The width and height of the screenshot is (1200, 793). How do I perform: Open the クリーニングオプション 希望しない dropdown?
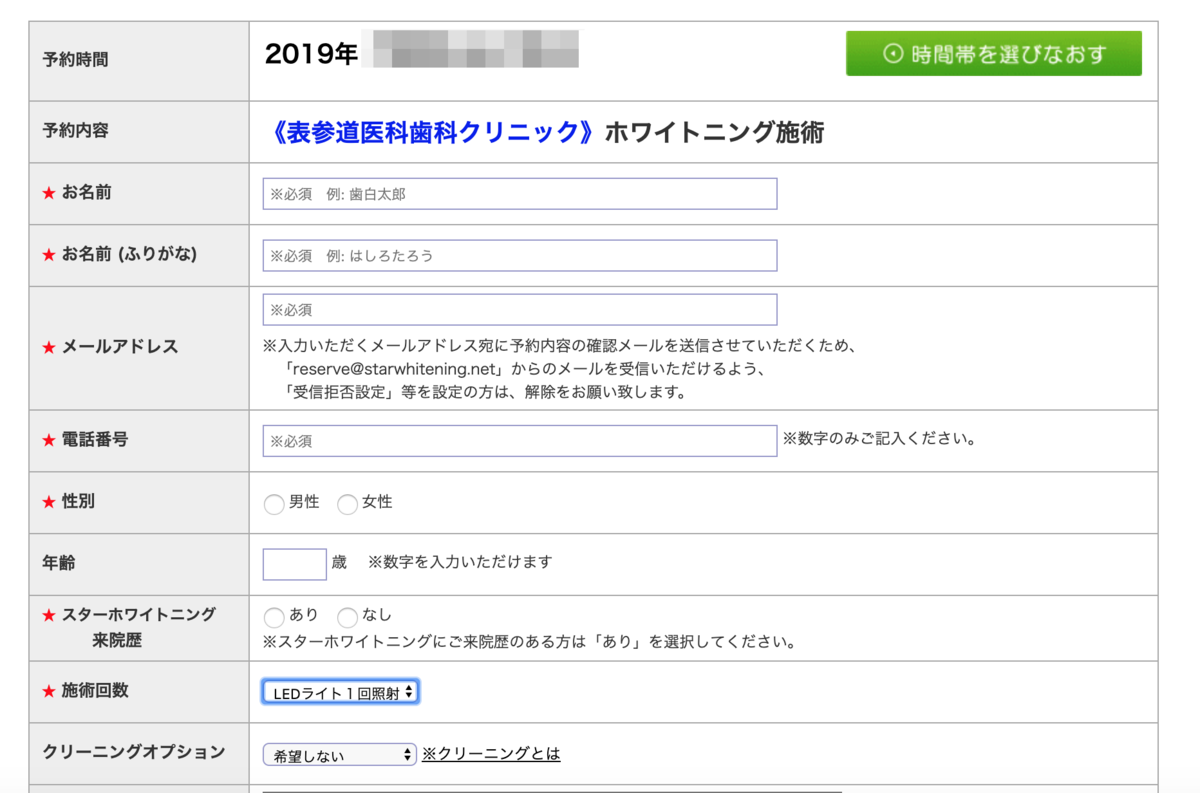340,755
